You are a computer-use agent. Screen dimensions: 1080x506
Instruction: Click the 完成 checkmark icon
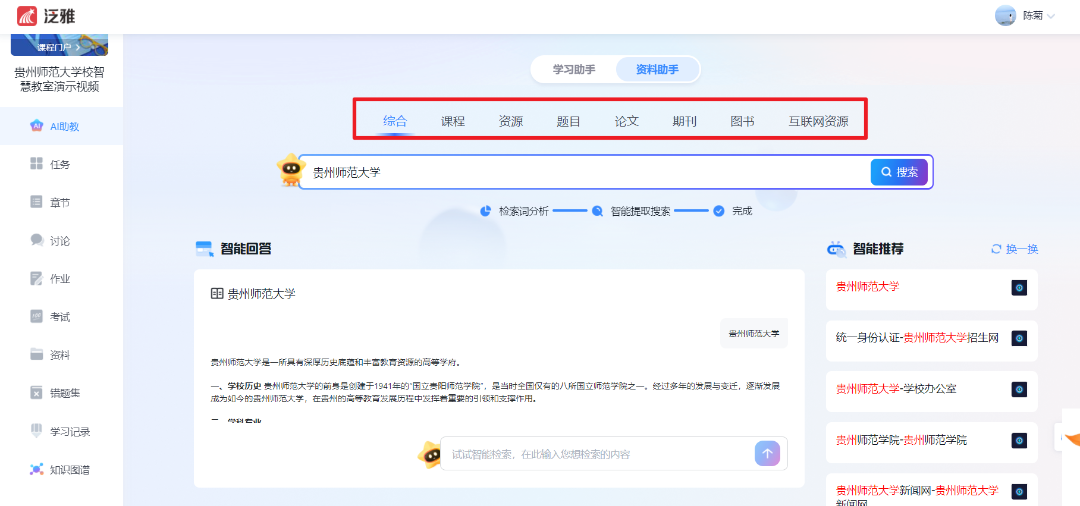coord(718,211)
